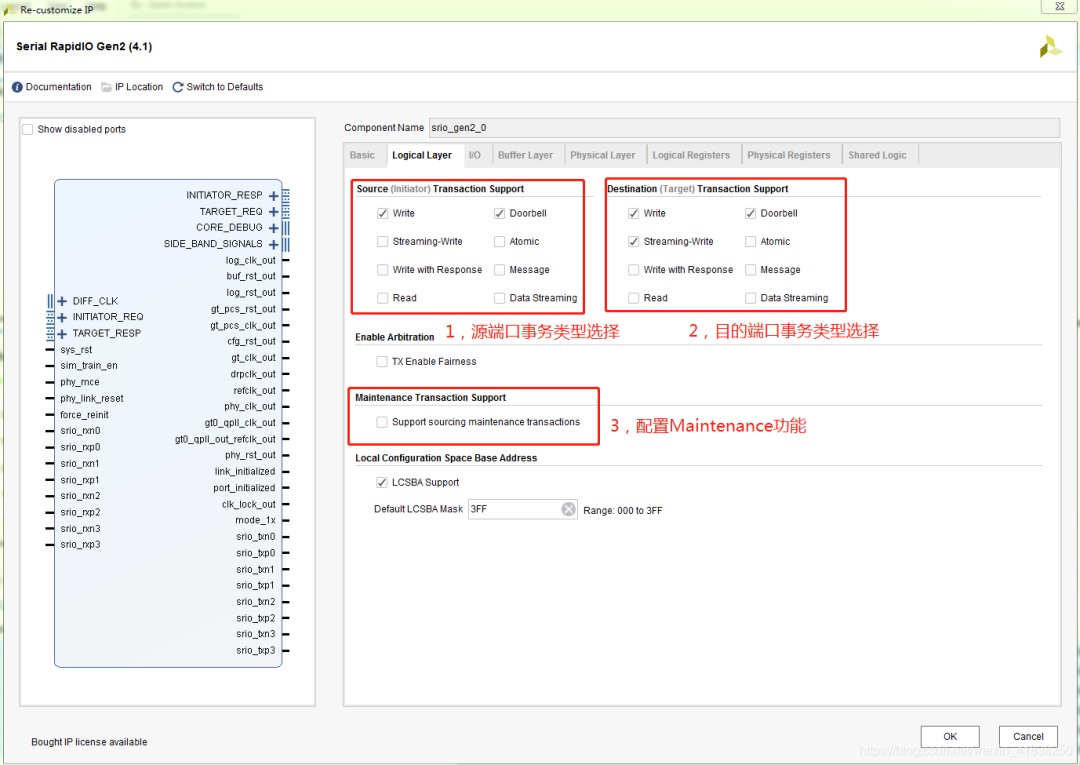Click the port_initialized port label
Image resolution: width=1080 pixels, height=765 pixels.
(x=244, y=488)
